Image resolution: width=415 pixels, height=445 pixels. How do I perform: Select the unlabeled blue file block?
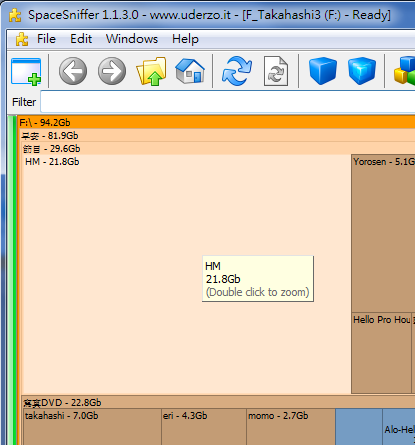(359, 427)
